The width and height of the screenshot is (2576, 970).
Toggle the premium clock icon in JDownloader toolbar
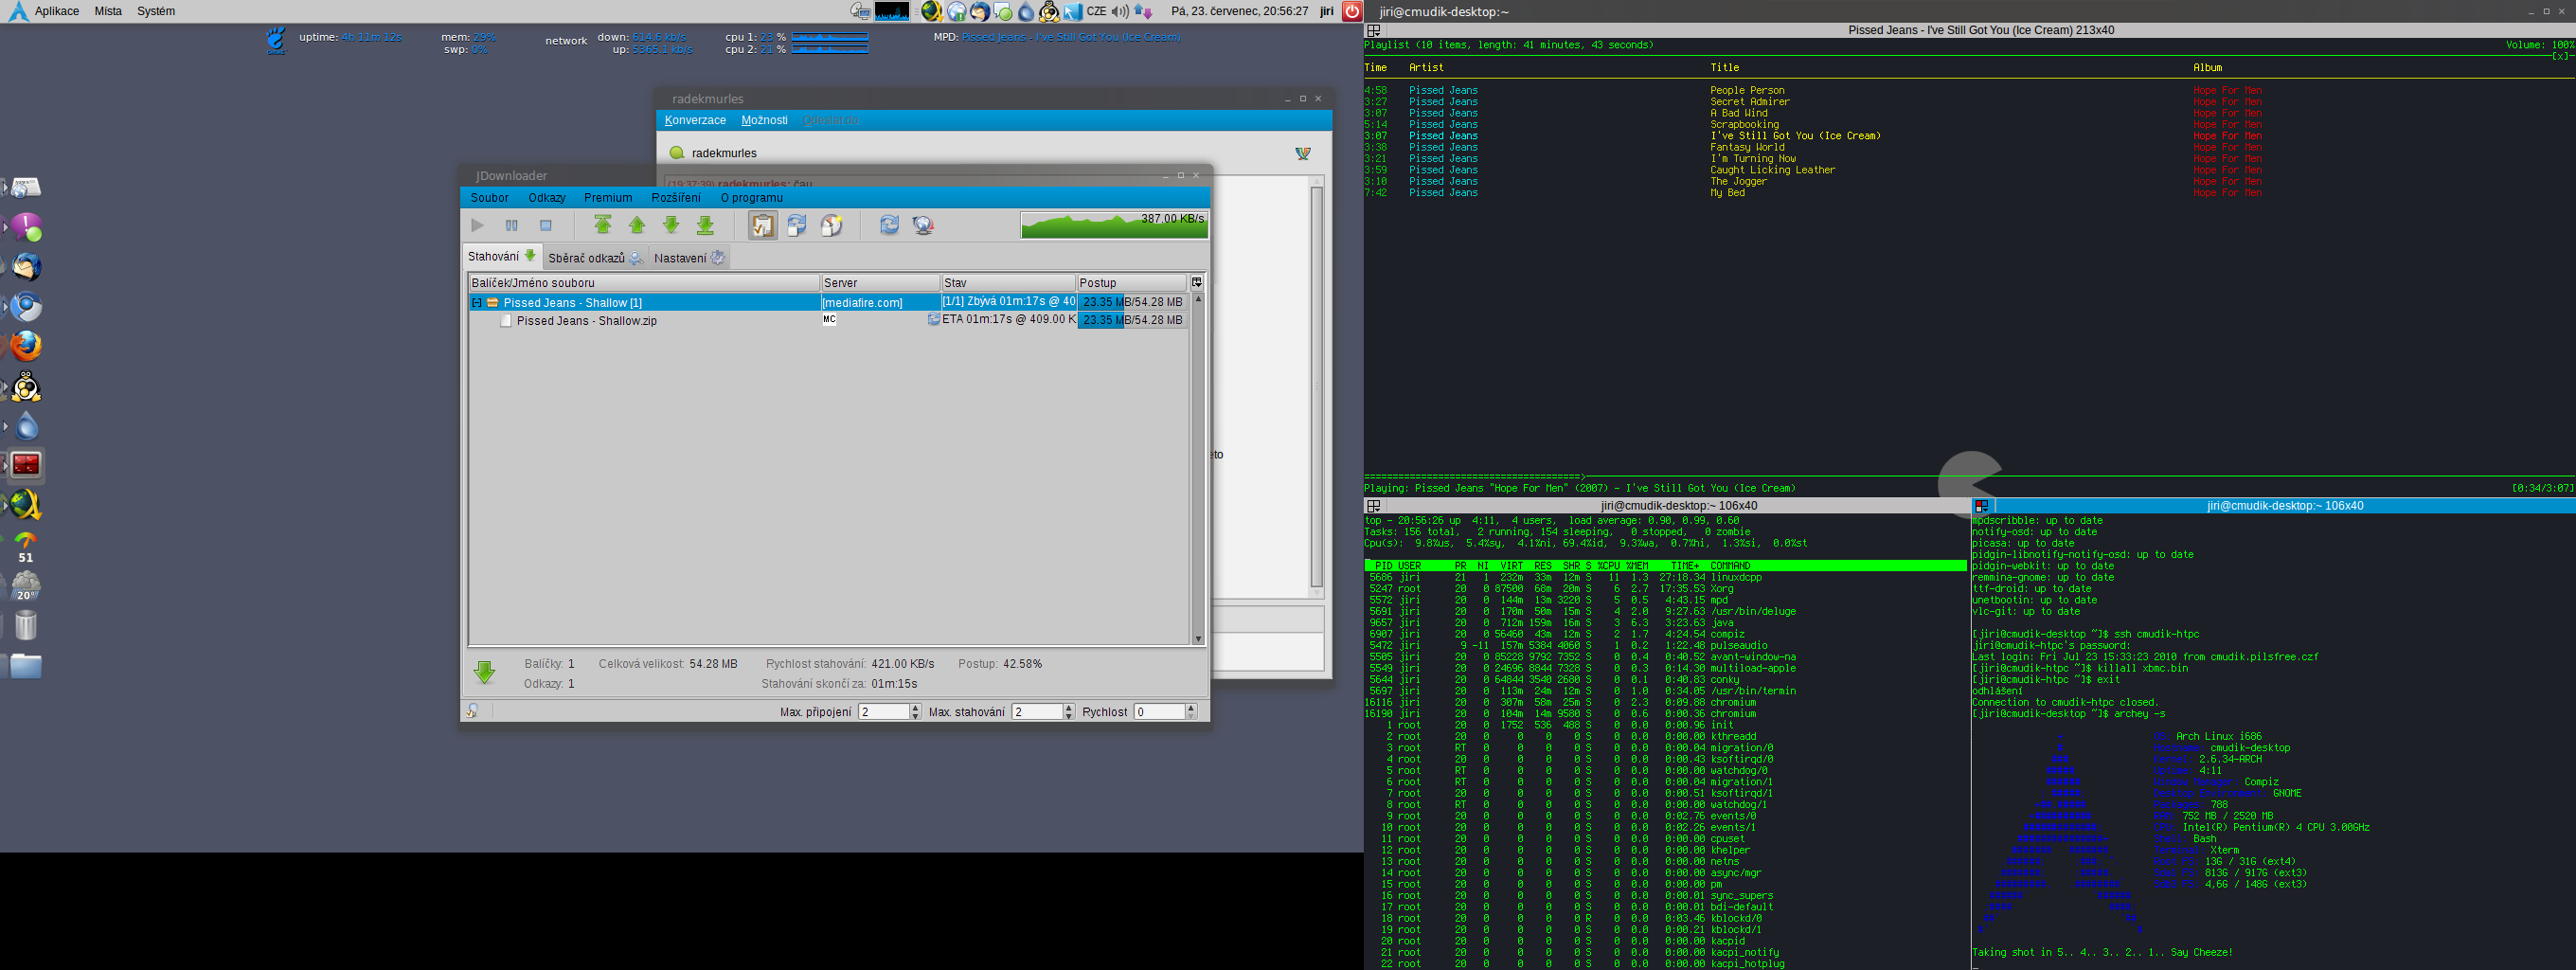(831, 226)
